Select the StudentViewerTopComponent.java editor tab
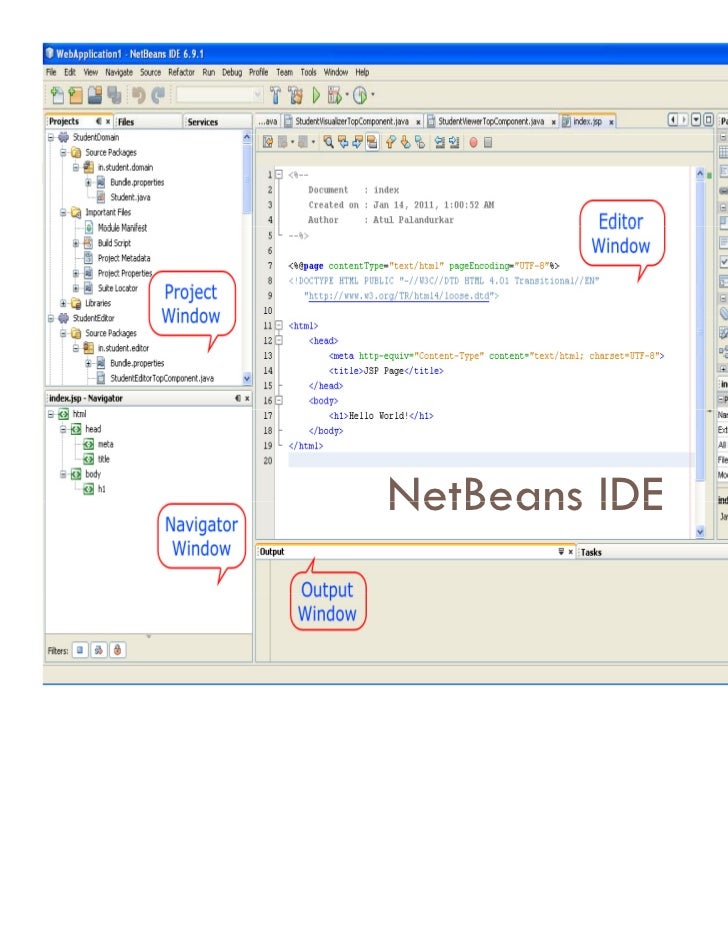Screen dimensions: 728x943 pos(491,121)
